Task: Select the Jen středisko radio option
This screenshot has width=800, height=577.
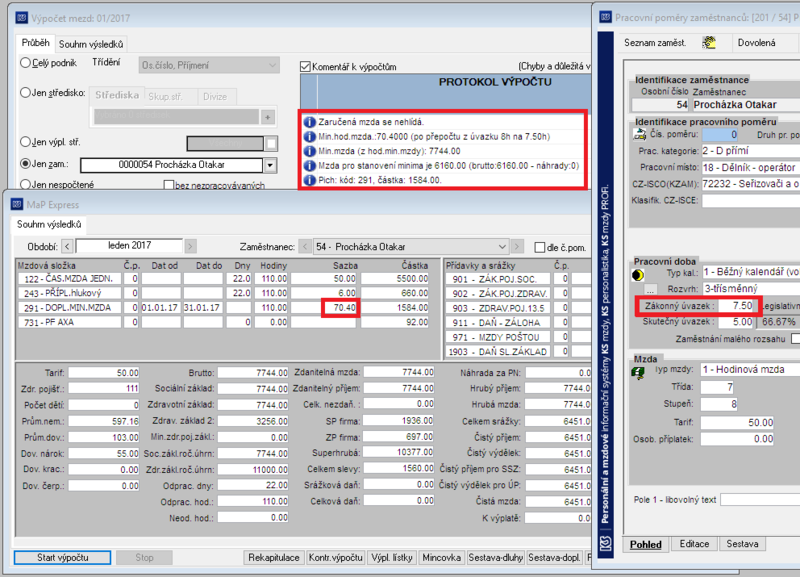Action: tap(25, 93)
